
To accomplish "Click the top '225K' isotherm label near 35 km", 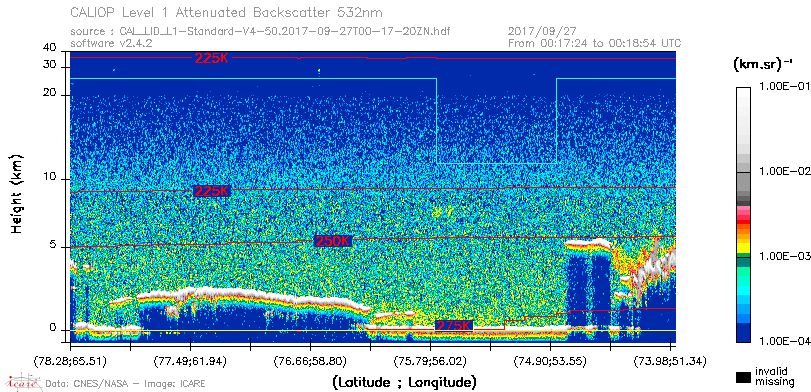I will click(211, 58).
